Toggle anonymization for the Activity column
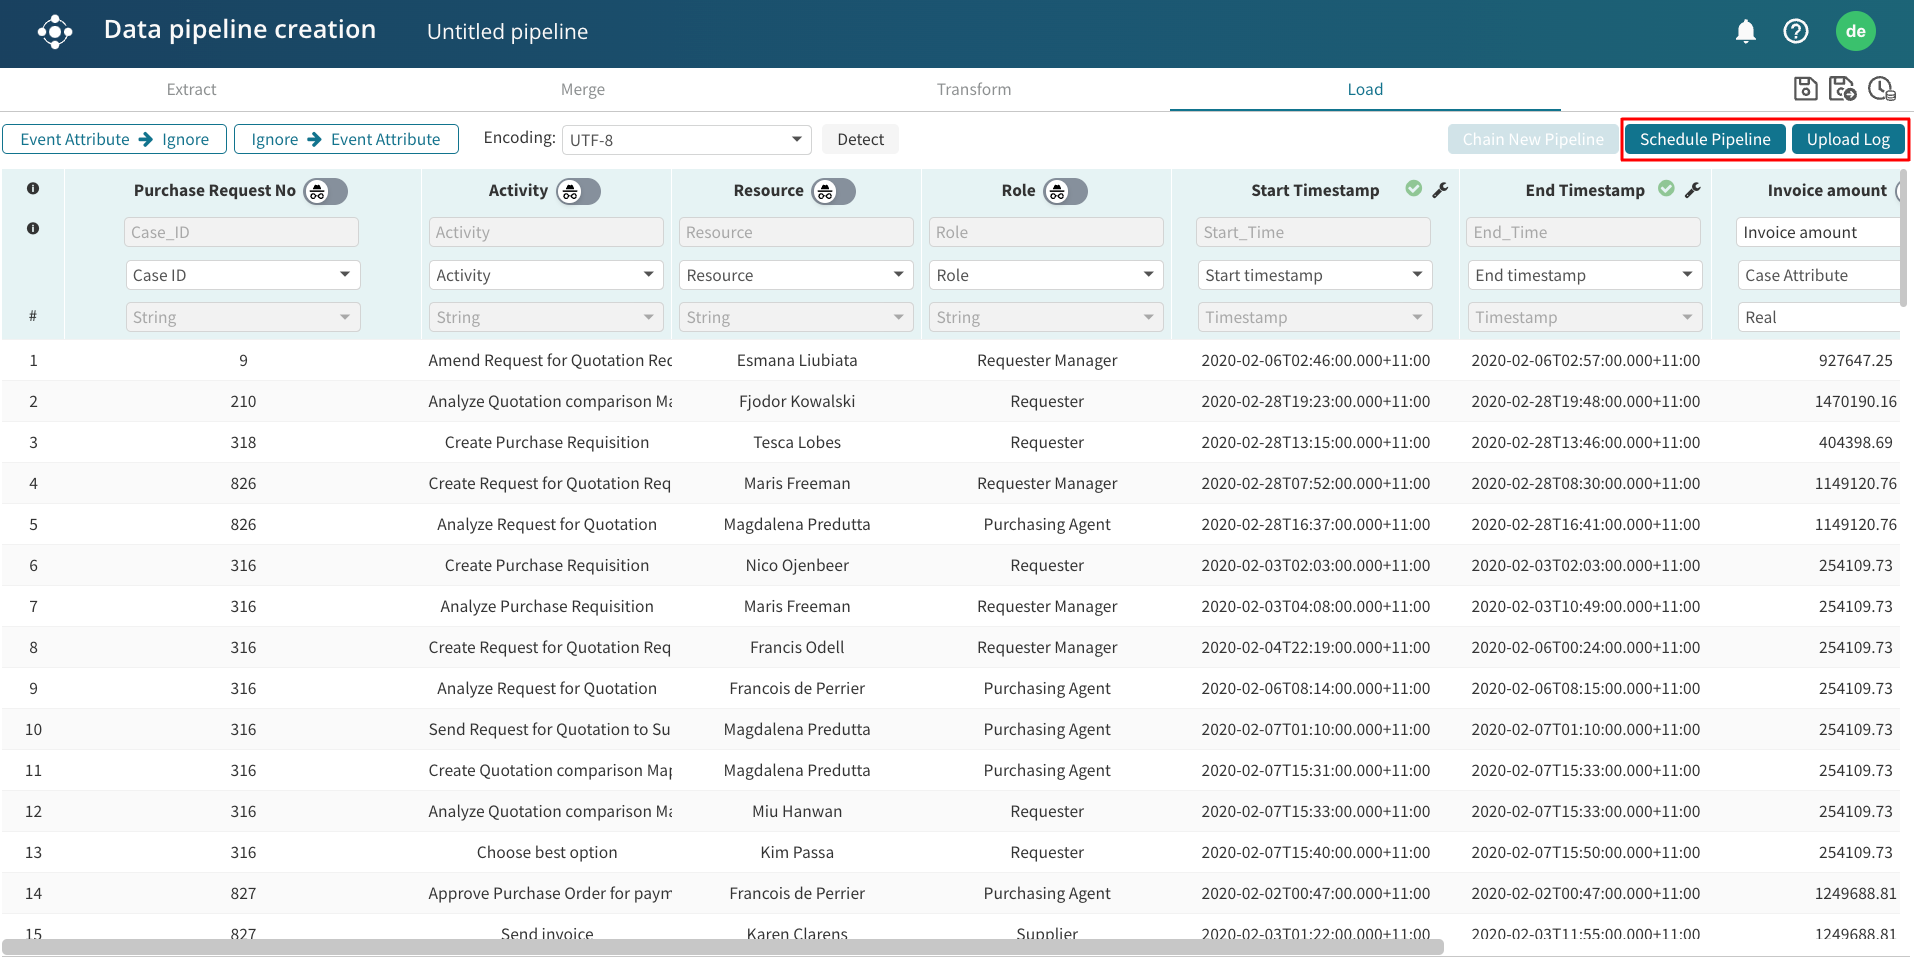The width and height of the screenshot is (1914, 962). point(578,191)
